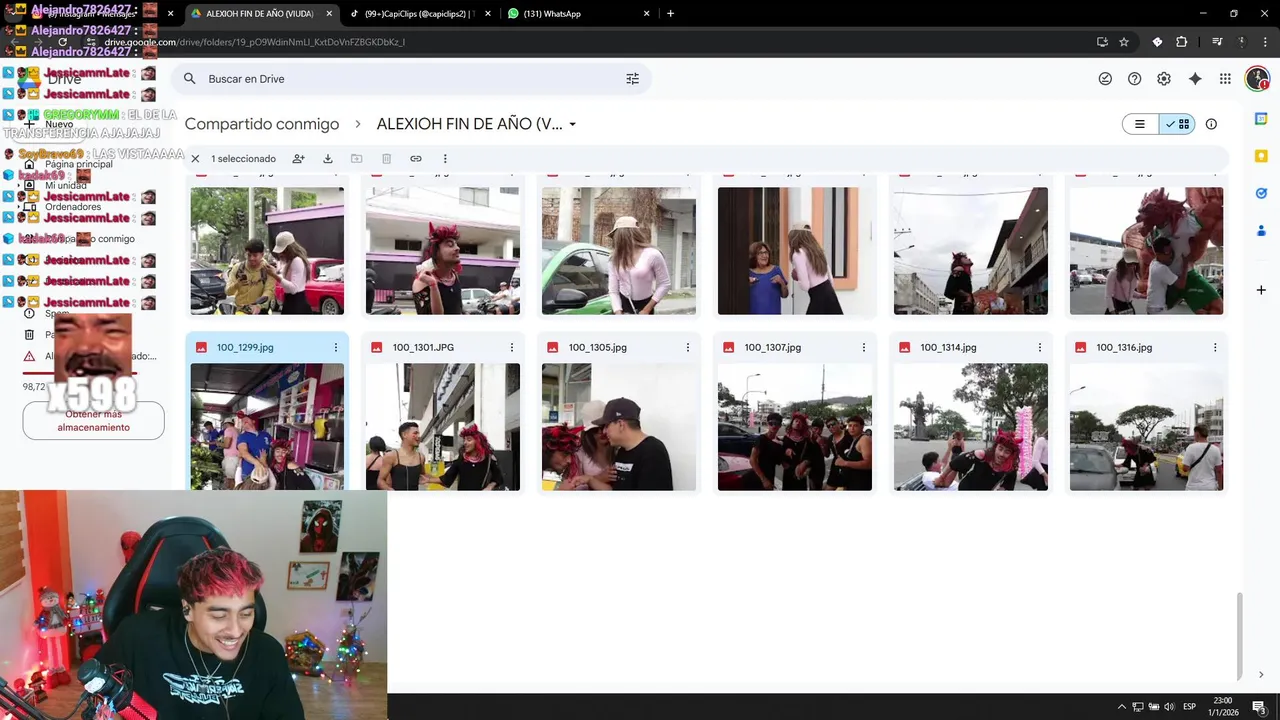The width and height of the screenshot is (1280, 720).
Task: Open options menu for 100_1301.JPG
Action: click(x=512, y=347)
